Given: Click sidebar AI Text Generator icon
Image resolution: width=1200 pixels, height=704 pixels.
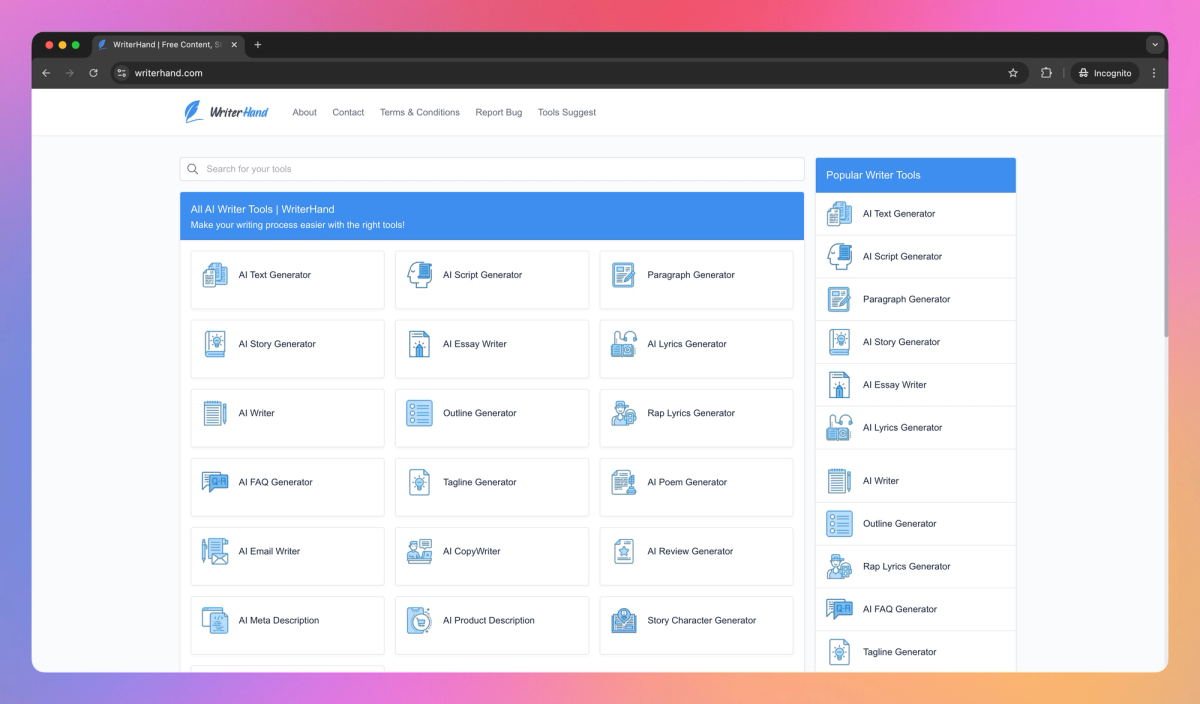Looking at the screenshot, I should (x=839, y=214).
